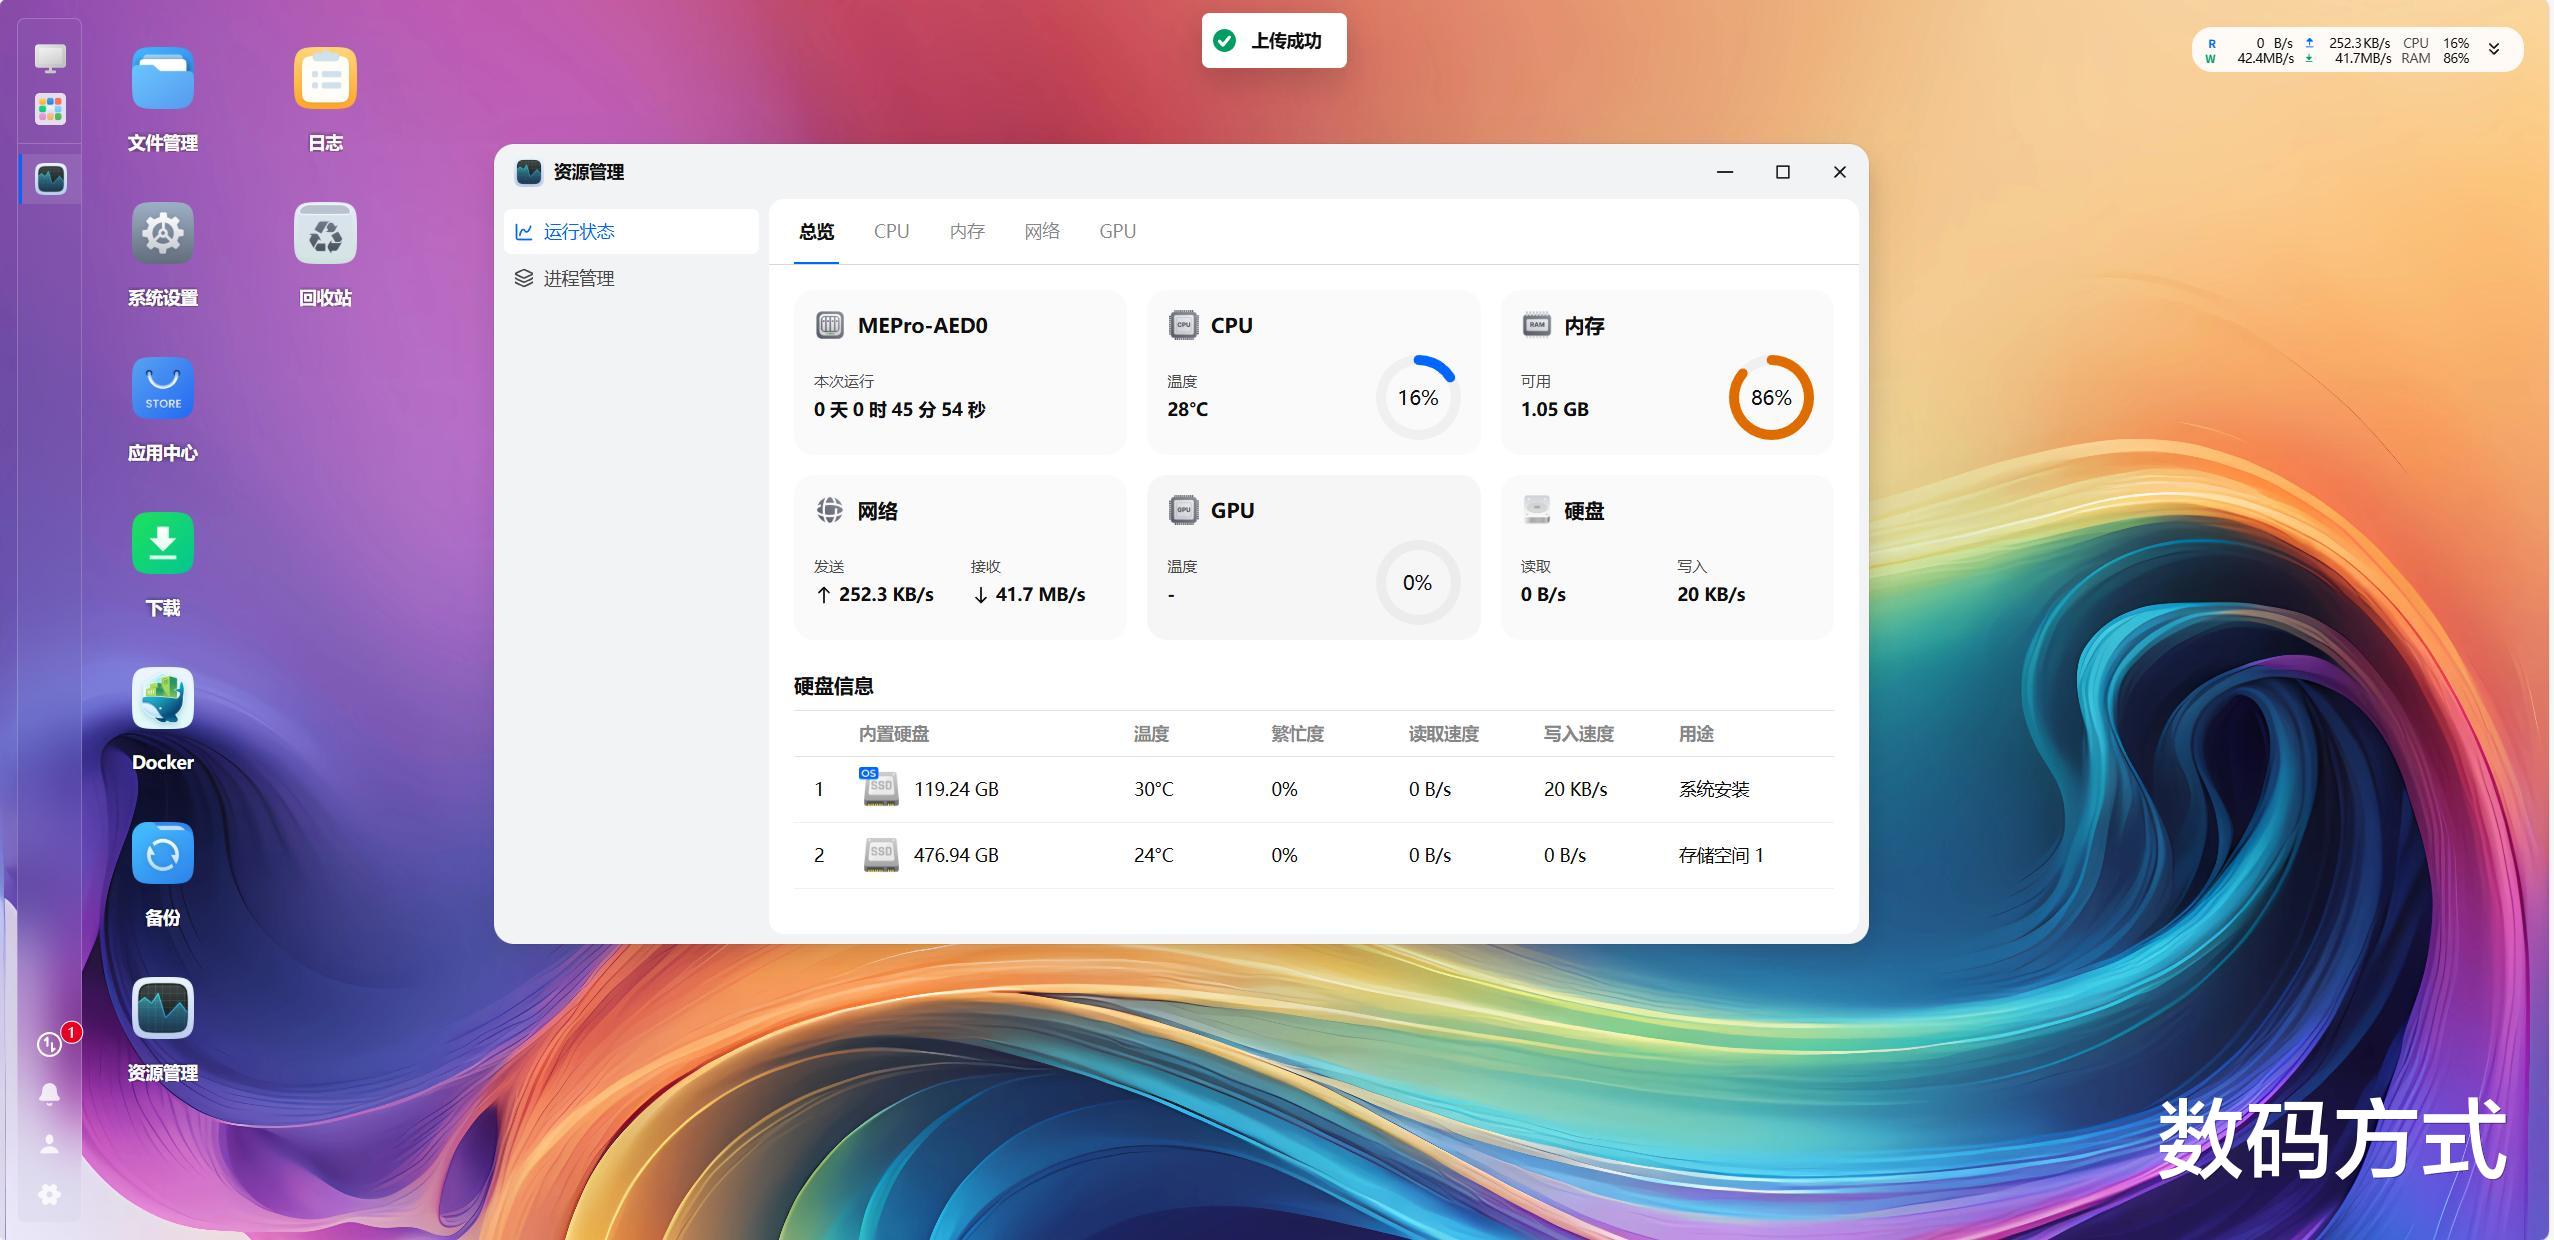Open the 备份 backup app icon

[x=162, y=854]
